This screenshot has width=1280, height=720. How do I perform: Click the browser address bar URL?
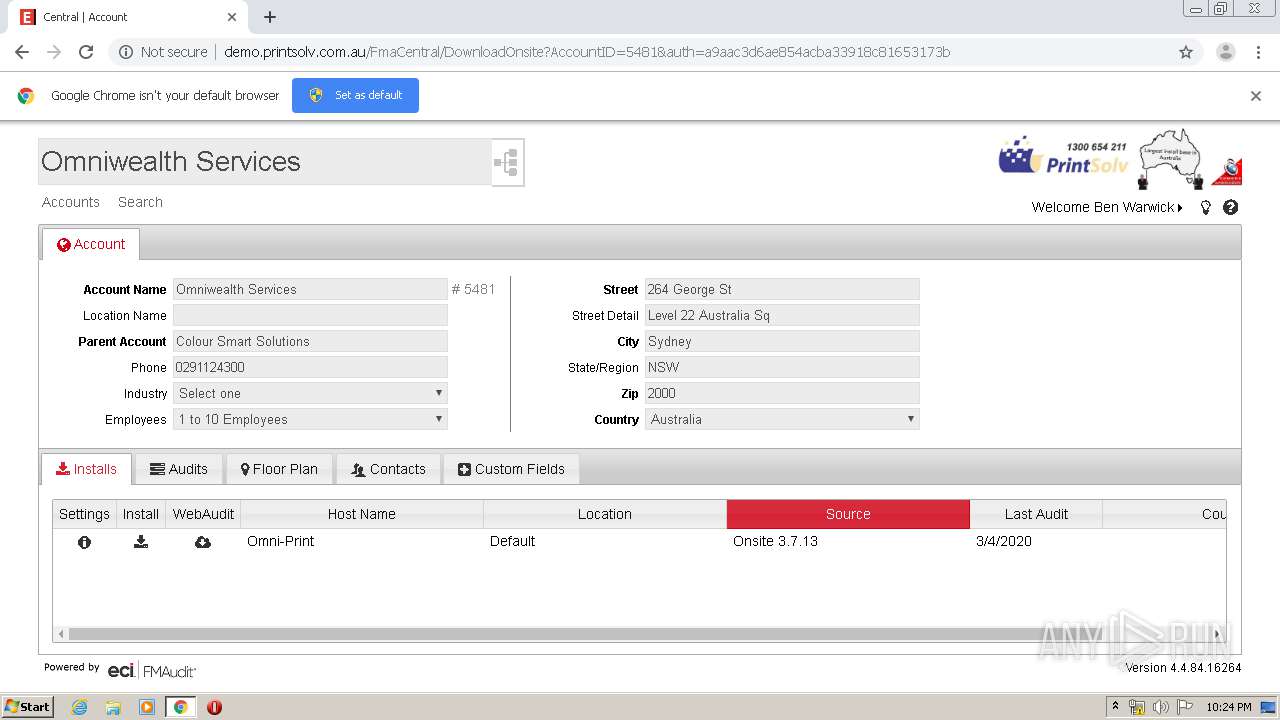pyautogui.click(x=587, y=52)
